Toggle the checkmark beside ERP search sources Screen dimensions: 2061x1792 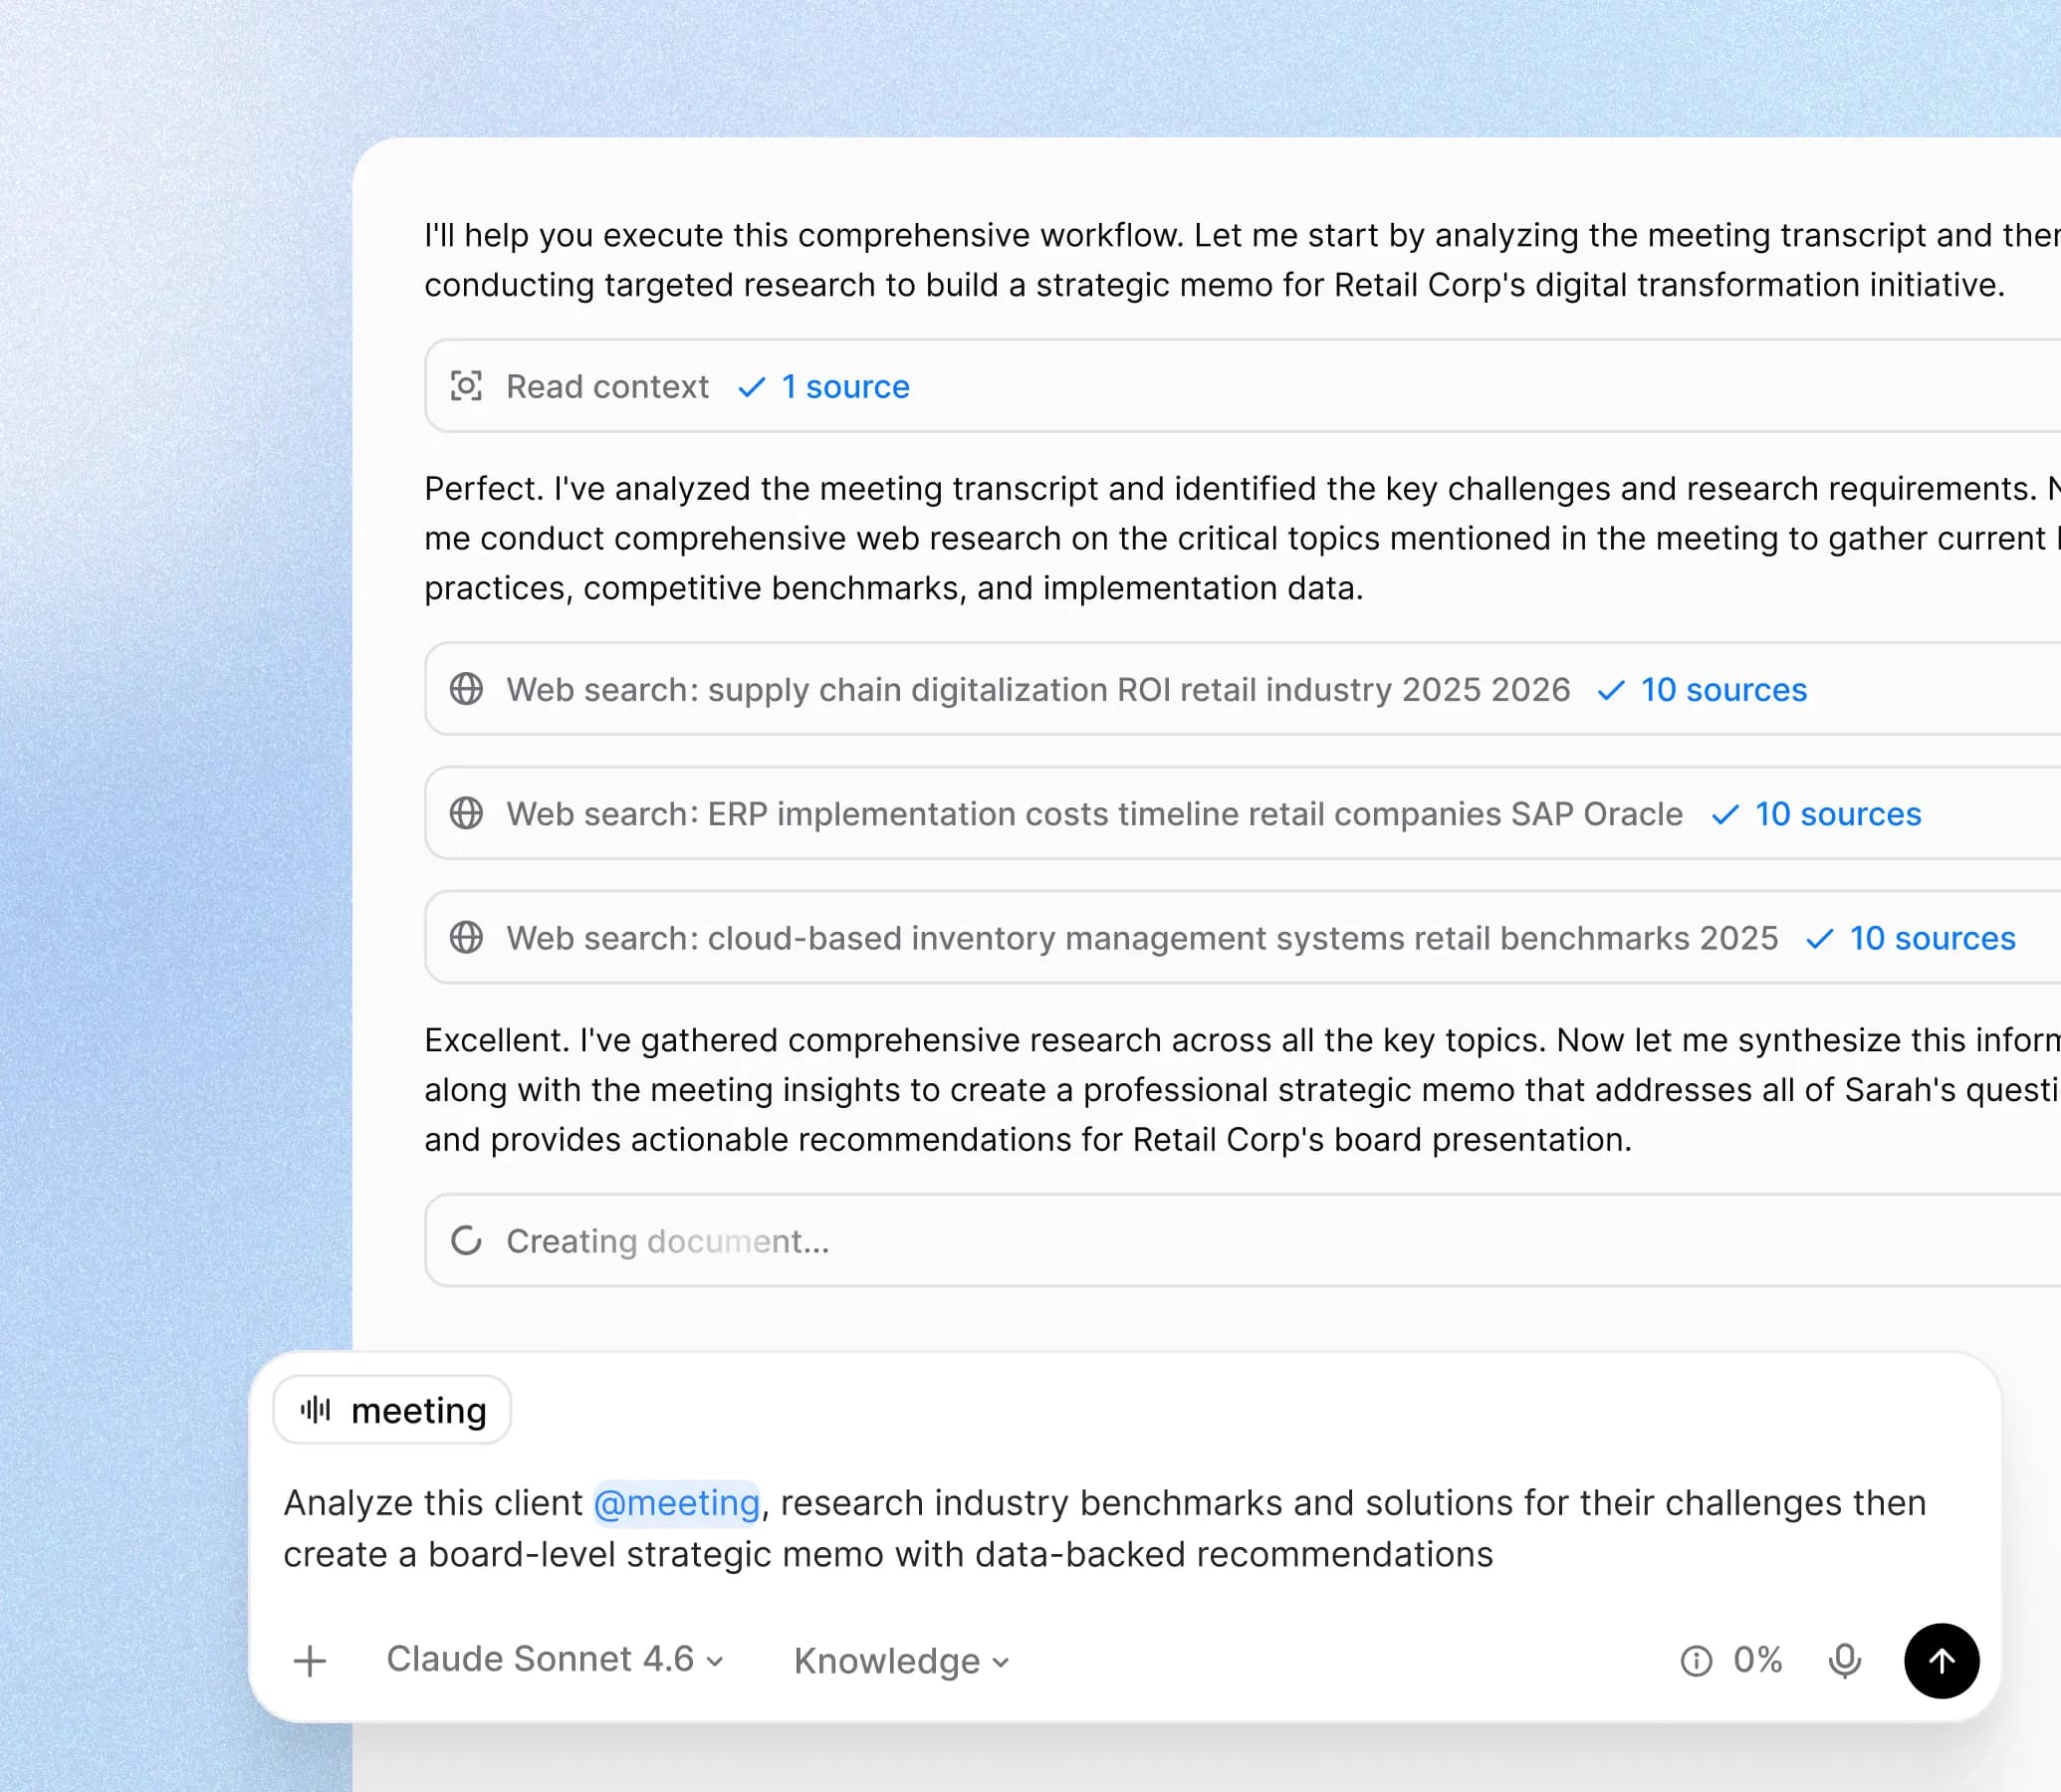tap(1726, 813)
